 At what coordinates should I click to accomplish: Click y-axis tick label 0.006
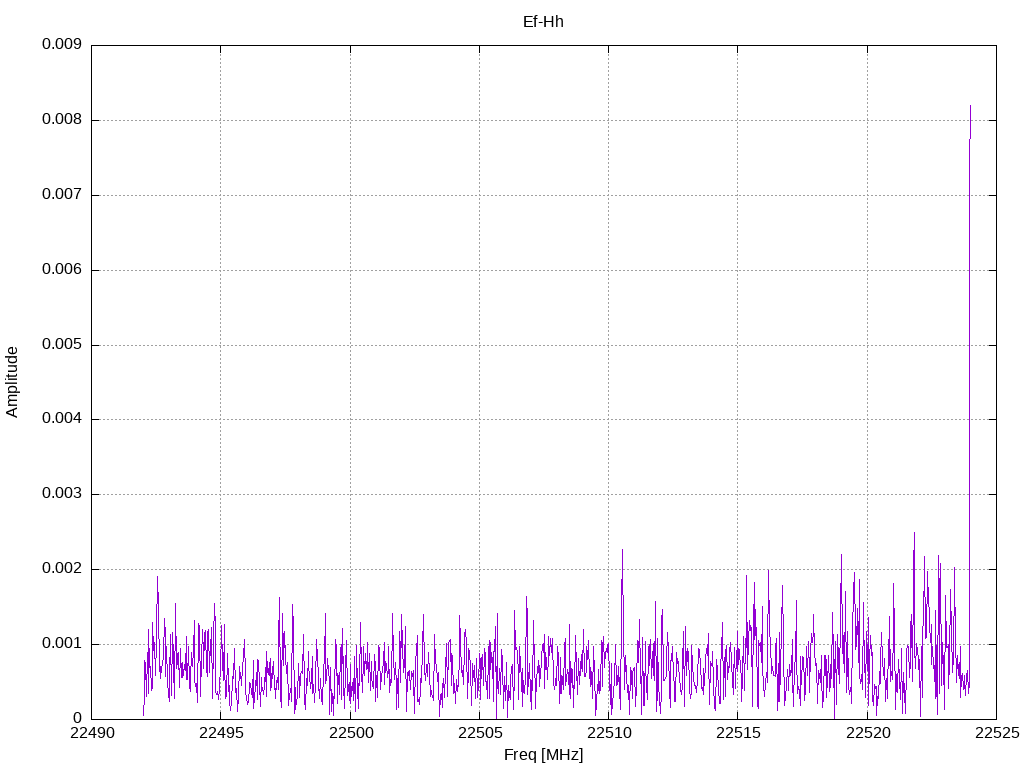pyautogui.click(x=62, y=270)
